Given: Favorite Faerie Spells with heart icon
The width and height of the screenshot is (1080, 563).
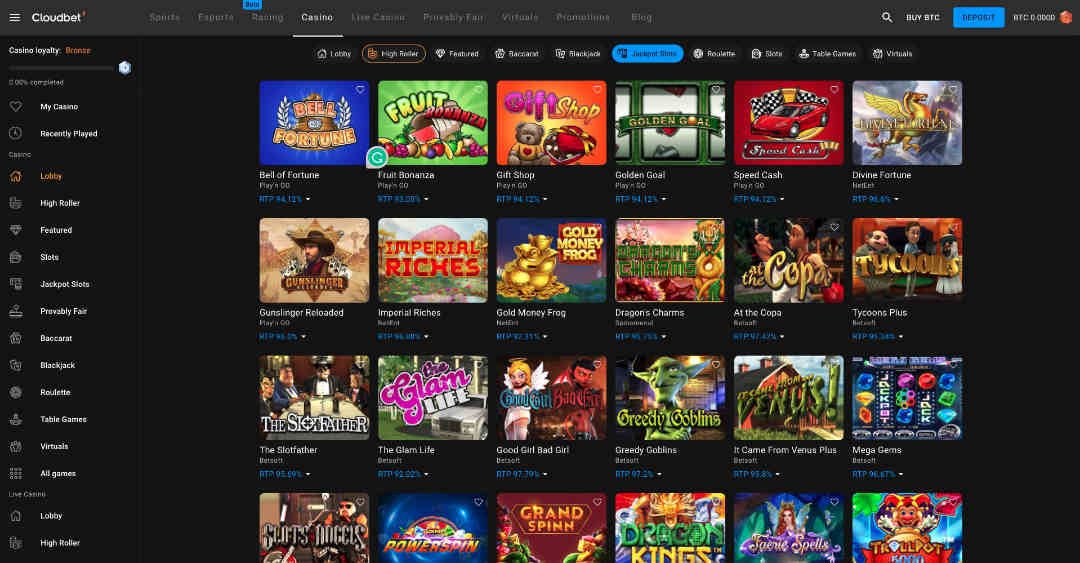Looking at the screenshot, I should tap(834, 502).
